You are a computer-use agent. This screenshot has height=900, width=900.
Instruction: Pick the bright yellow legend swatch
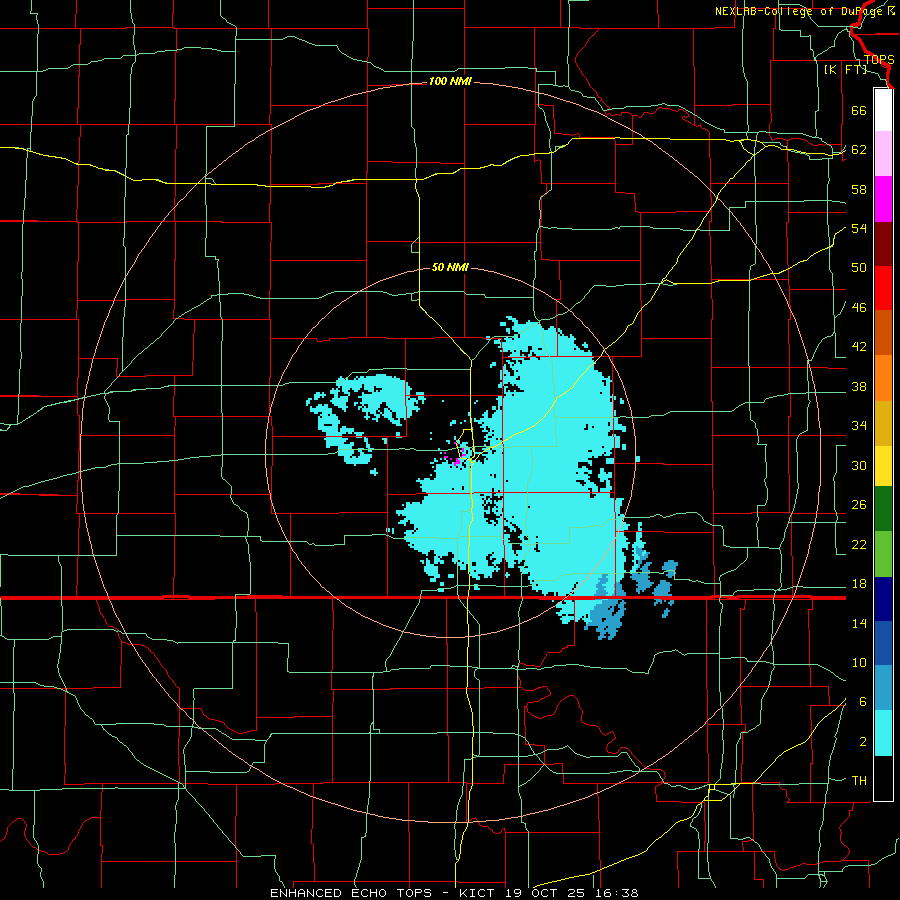coord(883,466)
